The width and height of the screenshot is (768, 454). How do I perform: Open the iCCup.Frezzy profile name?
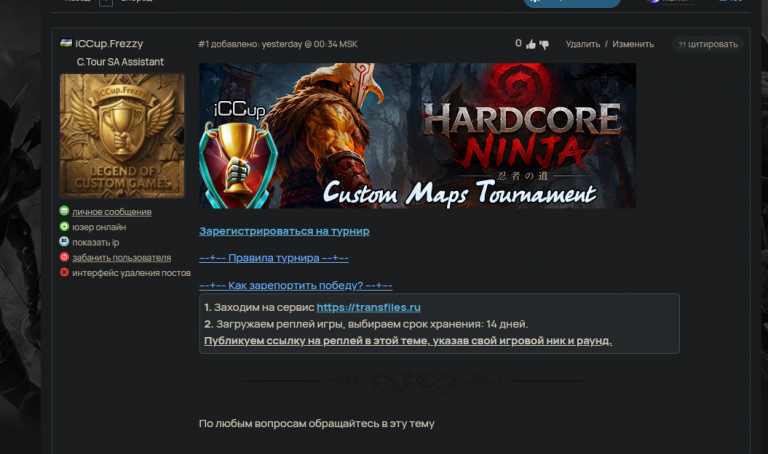pyautogui.click(x=109, y=44)
